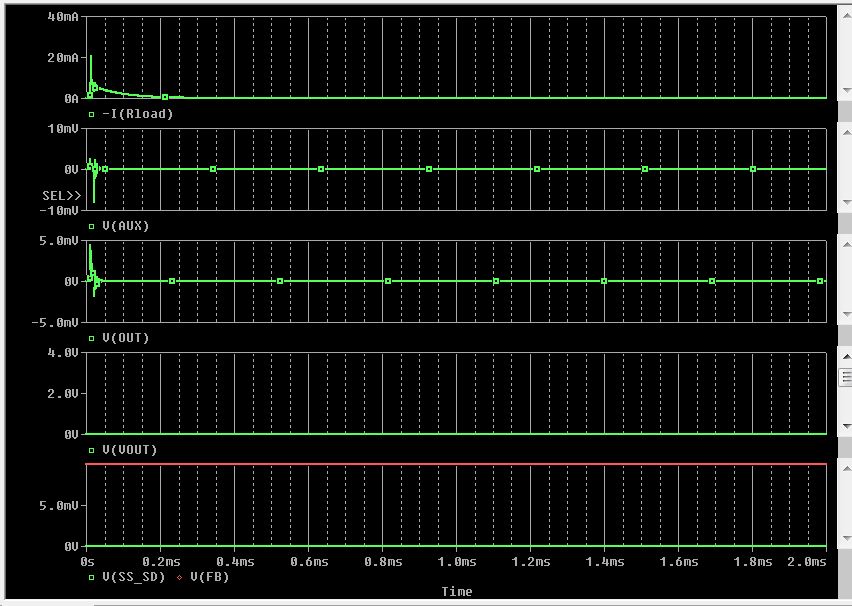
Task: Select the -I(Rload) trace label
Action: 137,114
